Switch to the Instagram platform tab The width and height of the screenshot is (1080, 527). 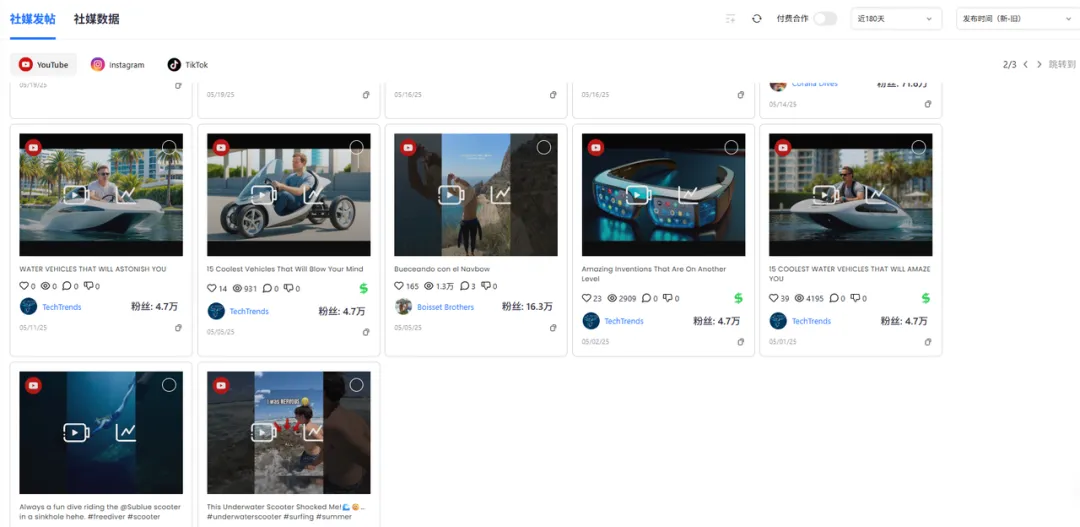118,65
